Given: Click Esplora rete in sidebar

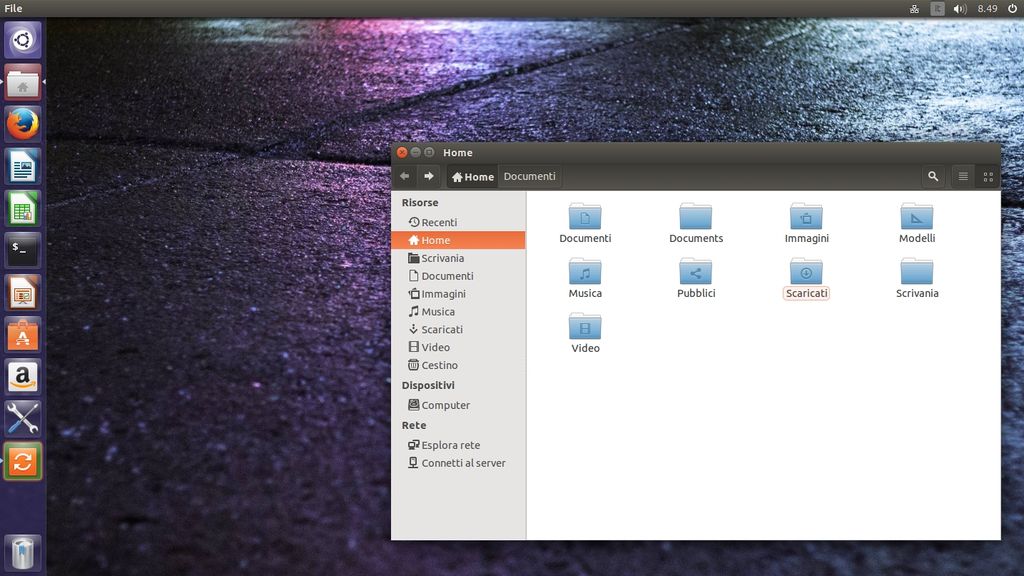Looking at the screenshot, I should [x=450, y=445].
